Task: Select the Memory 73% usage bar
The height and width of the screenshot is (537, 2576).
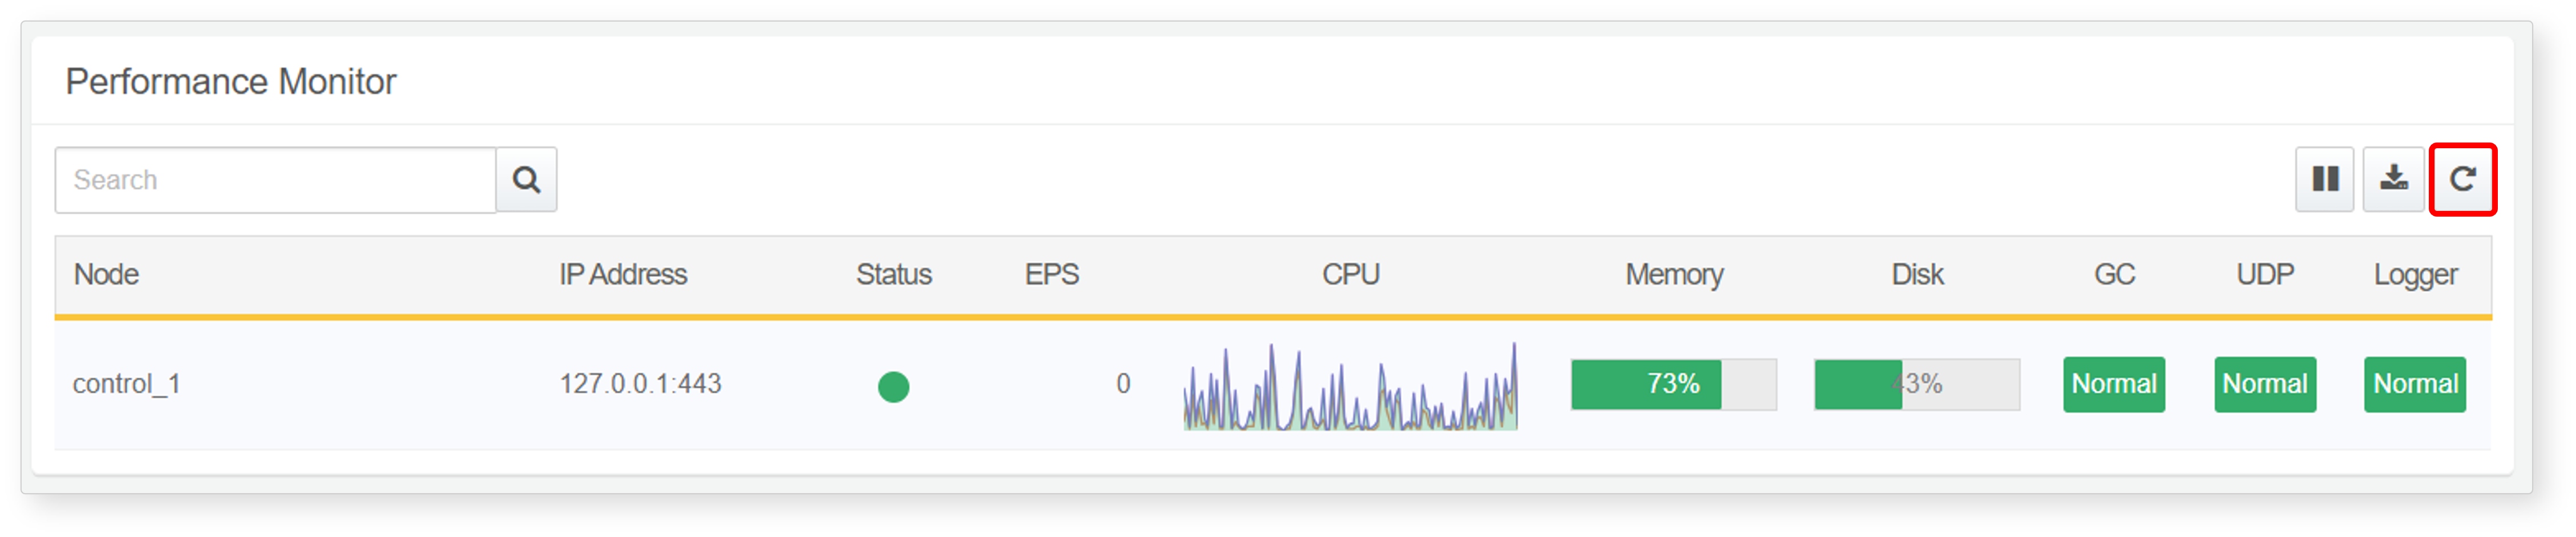Action: point(1674,384)
